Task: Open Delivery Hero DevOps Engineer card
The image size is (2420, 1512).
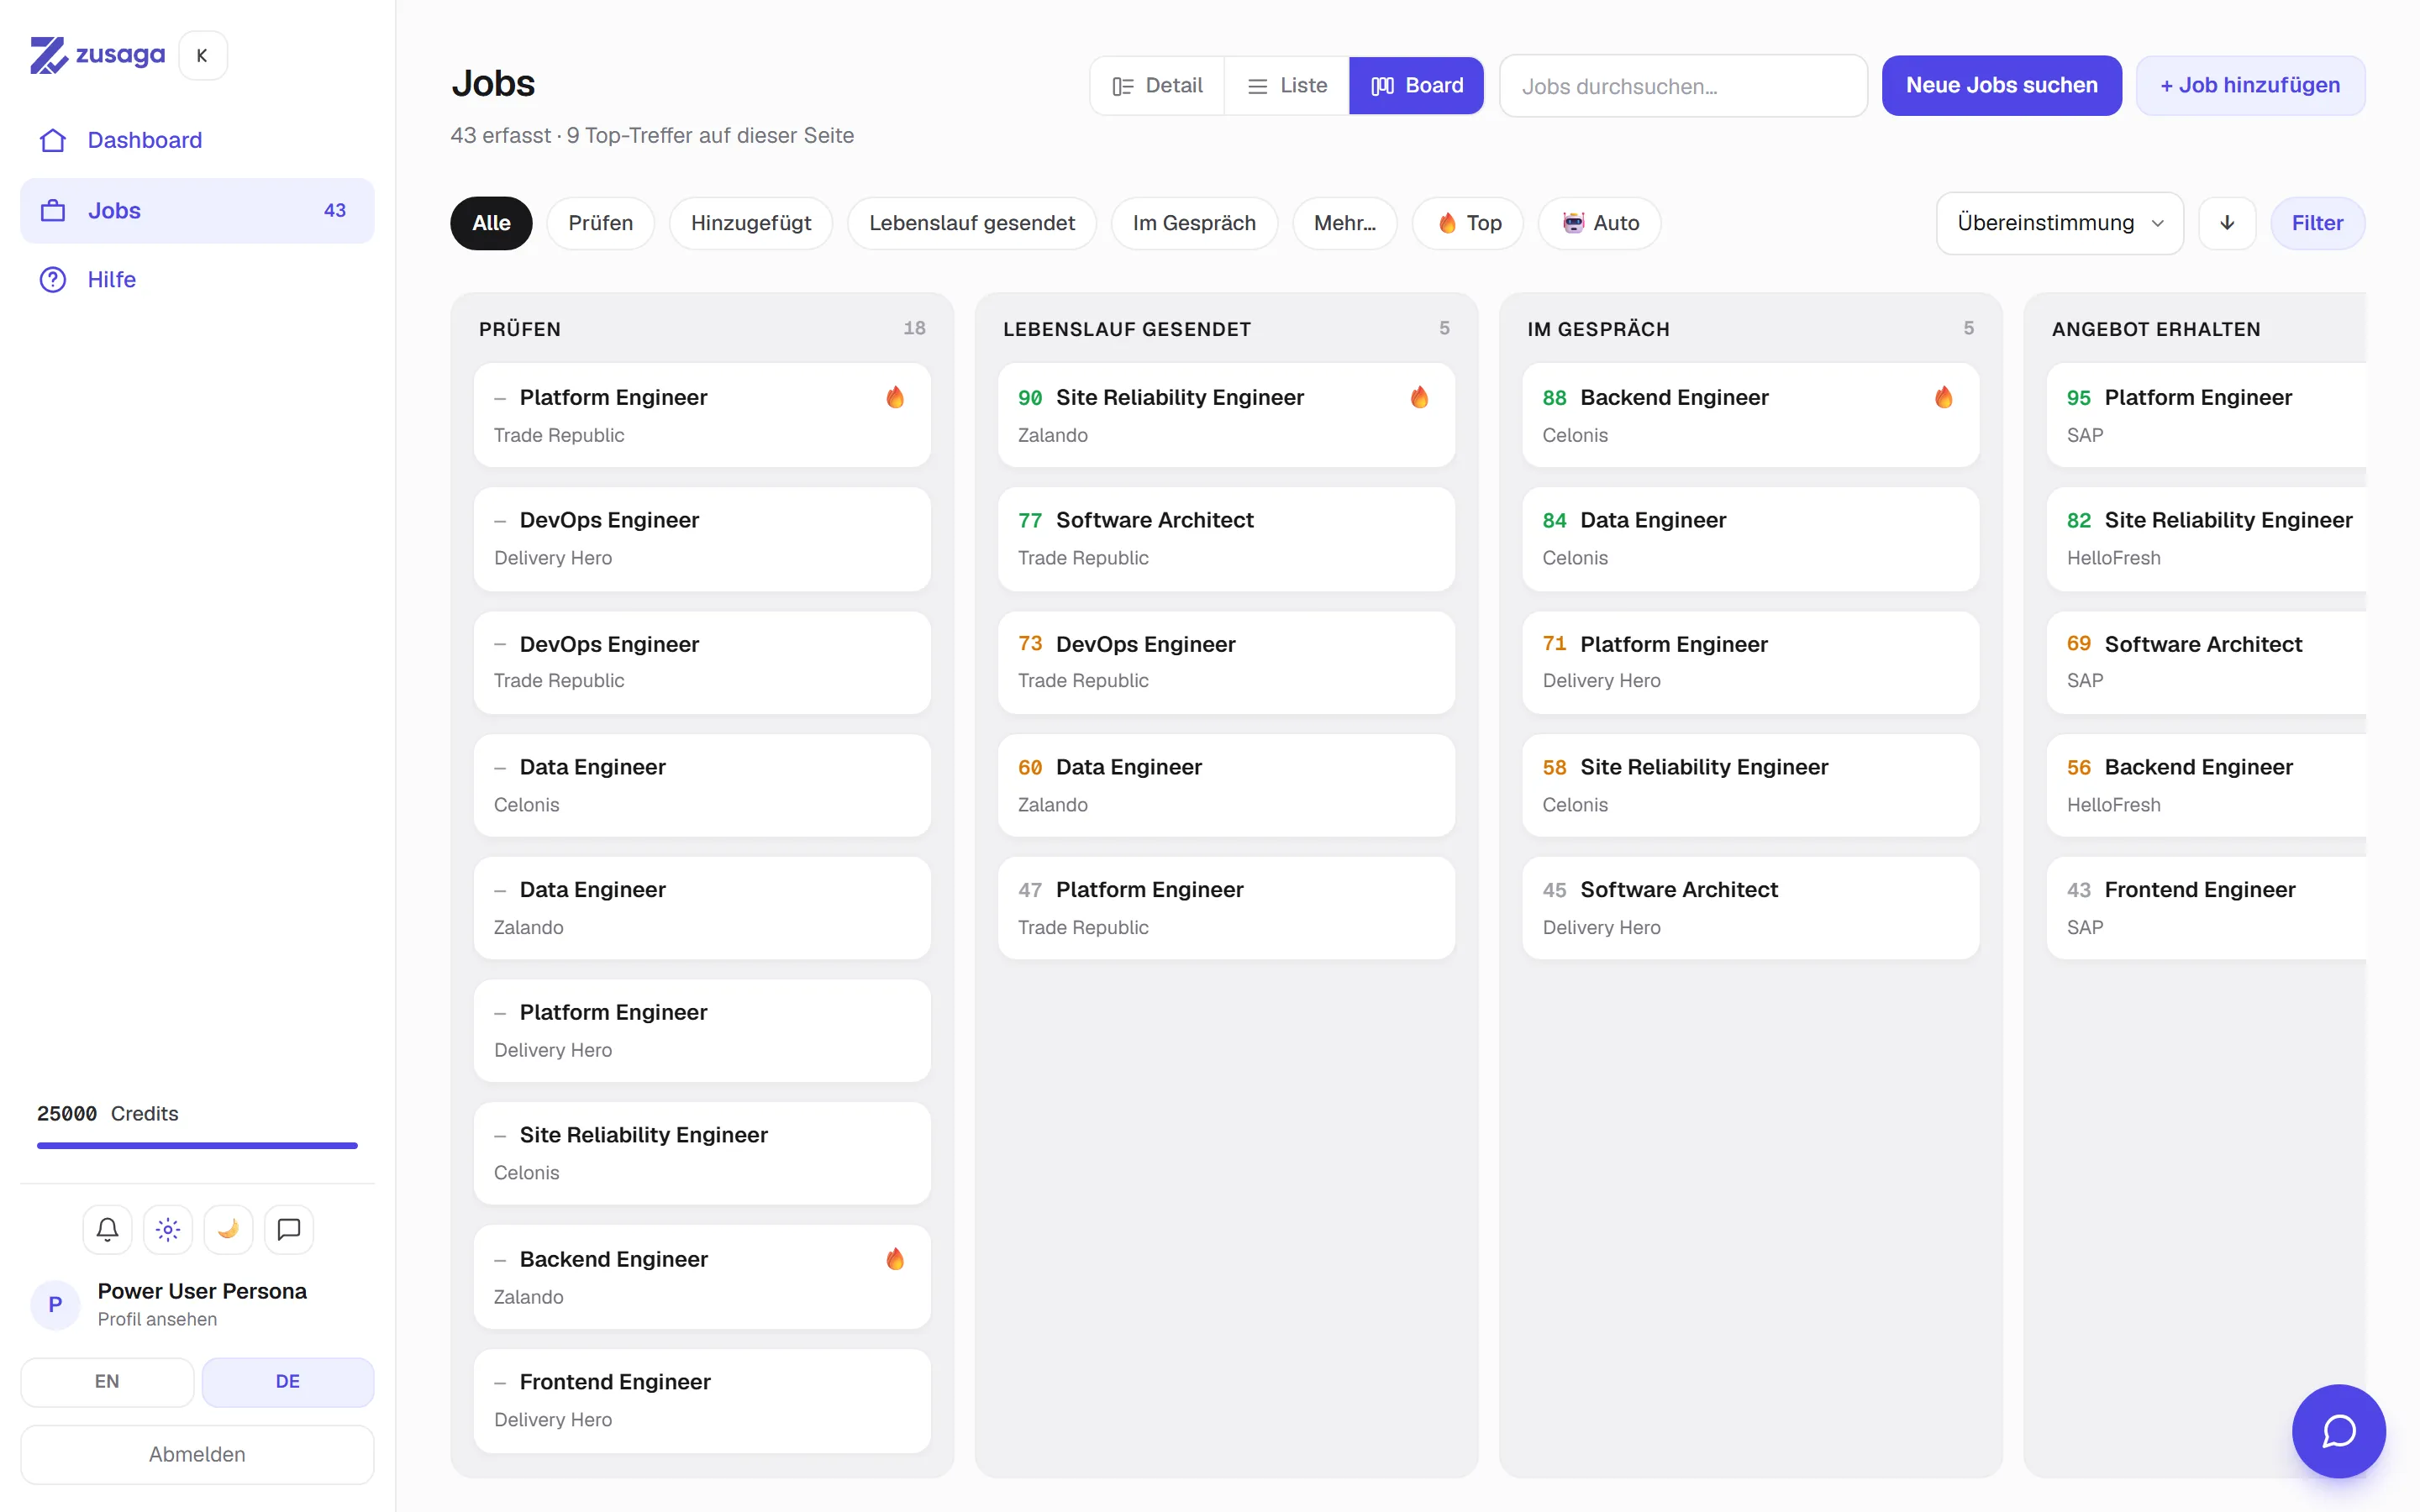Action: [x=702, y=539]
